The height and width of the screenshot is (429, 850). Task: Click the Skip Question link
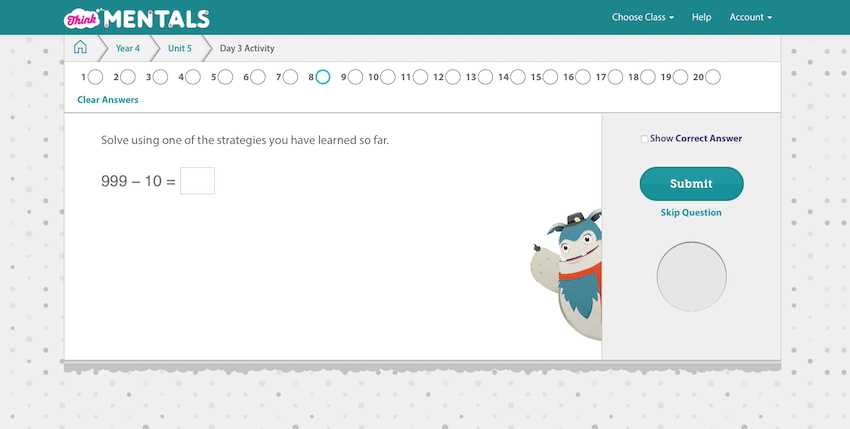pos(691,213)
